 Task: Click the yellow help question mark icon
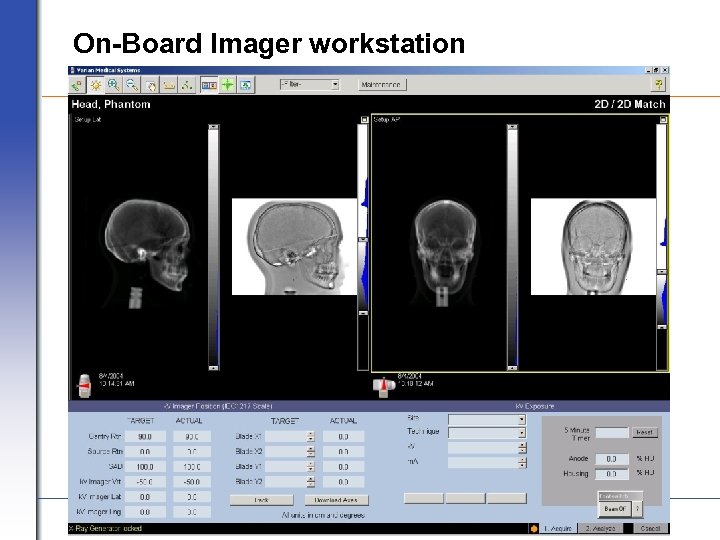click(658, 84)
